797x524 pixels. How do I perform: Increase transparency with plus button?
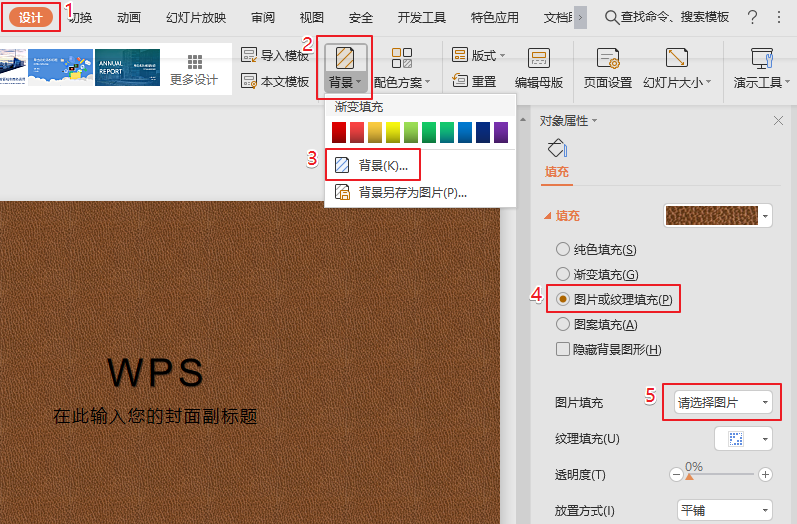(x=765, y=475)
